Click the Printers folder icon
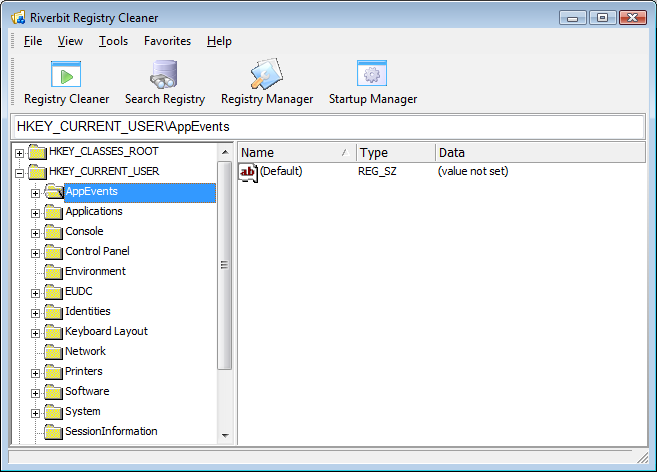Image resolution: width=657 pixels, height=472 pixels. (x=54, y=372)
